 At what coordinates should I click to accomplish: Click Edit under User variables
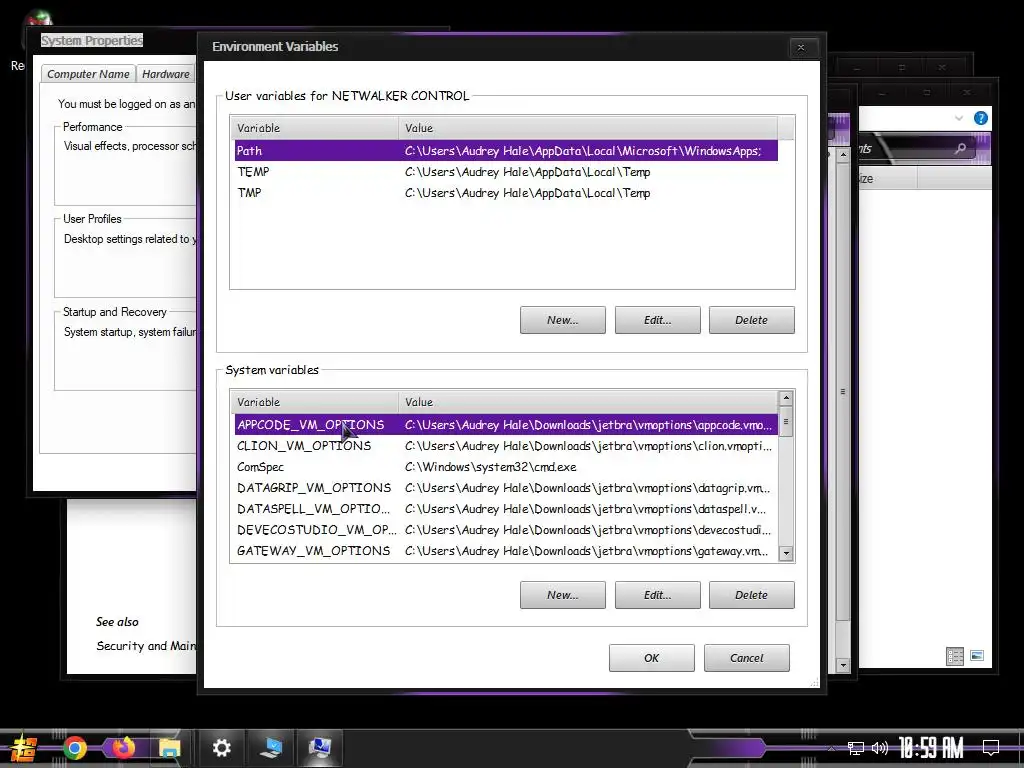pos(658,320)
